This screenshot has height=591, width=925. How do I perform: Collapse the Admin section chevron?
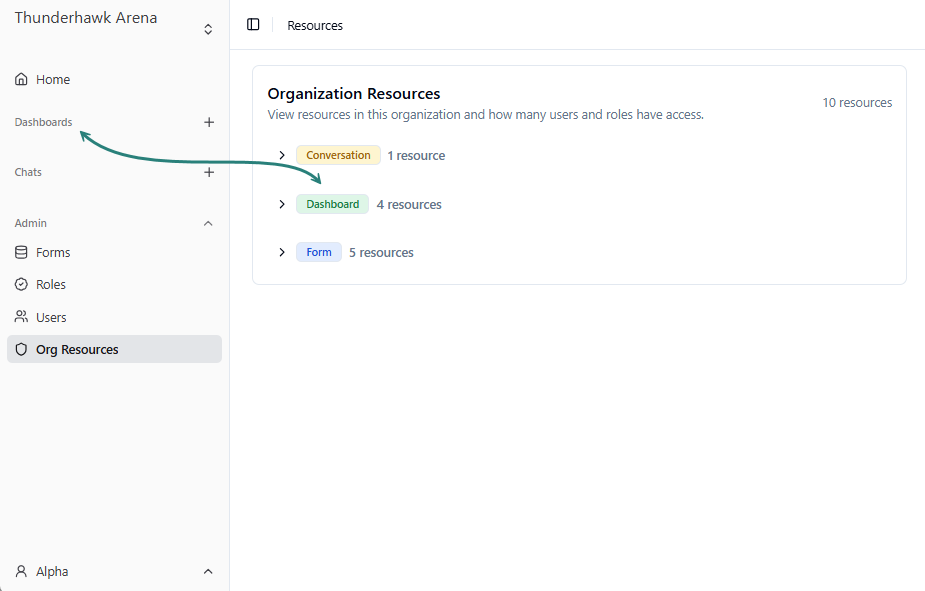[208, 223]
